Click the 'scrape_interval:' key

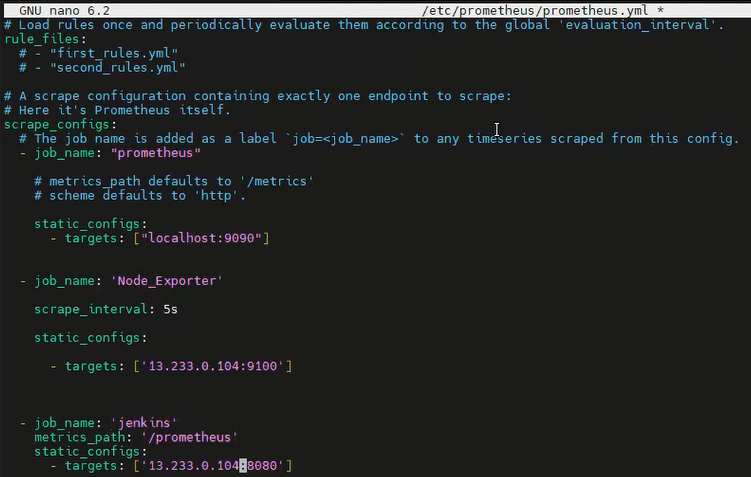click(x=94, y=309)
